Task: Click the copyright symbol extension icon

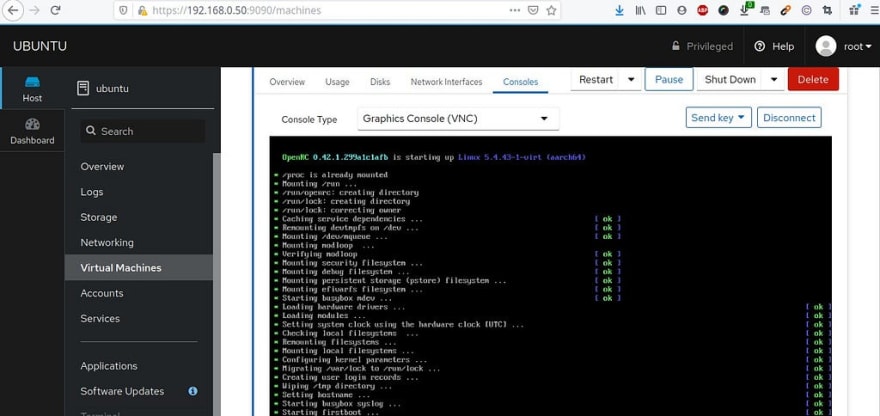Action: pos(806,10)
